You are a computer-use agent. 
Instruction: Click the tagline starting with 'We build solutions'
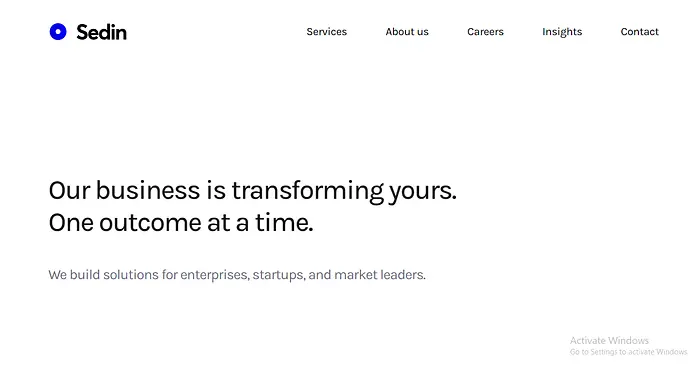(237, 275)
